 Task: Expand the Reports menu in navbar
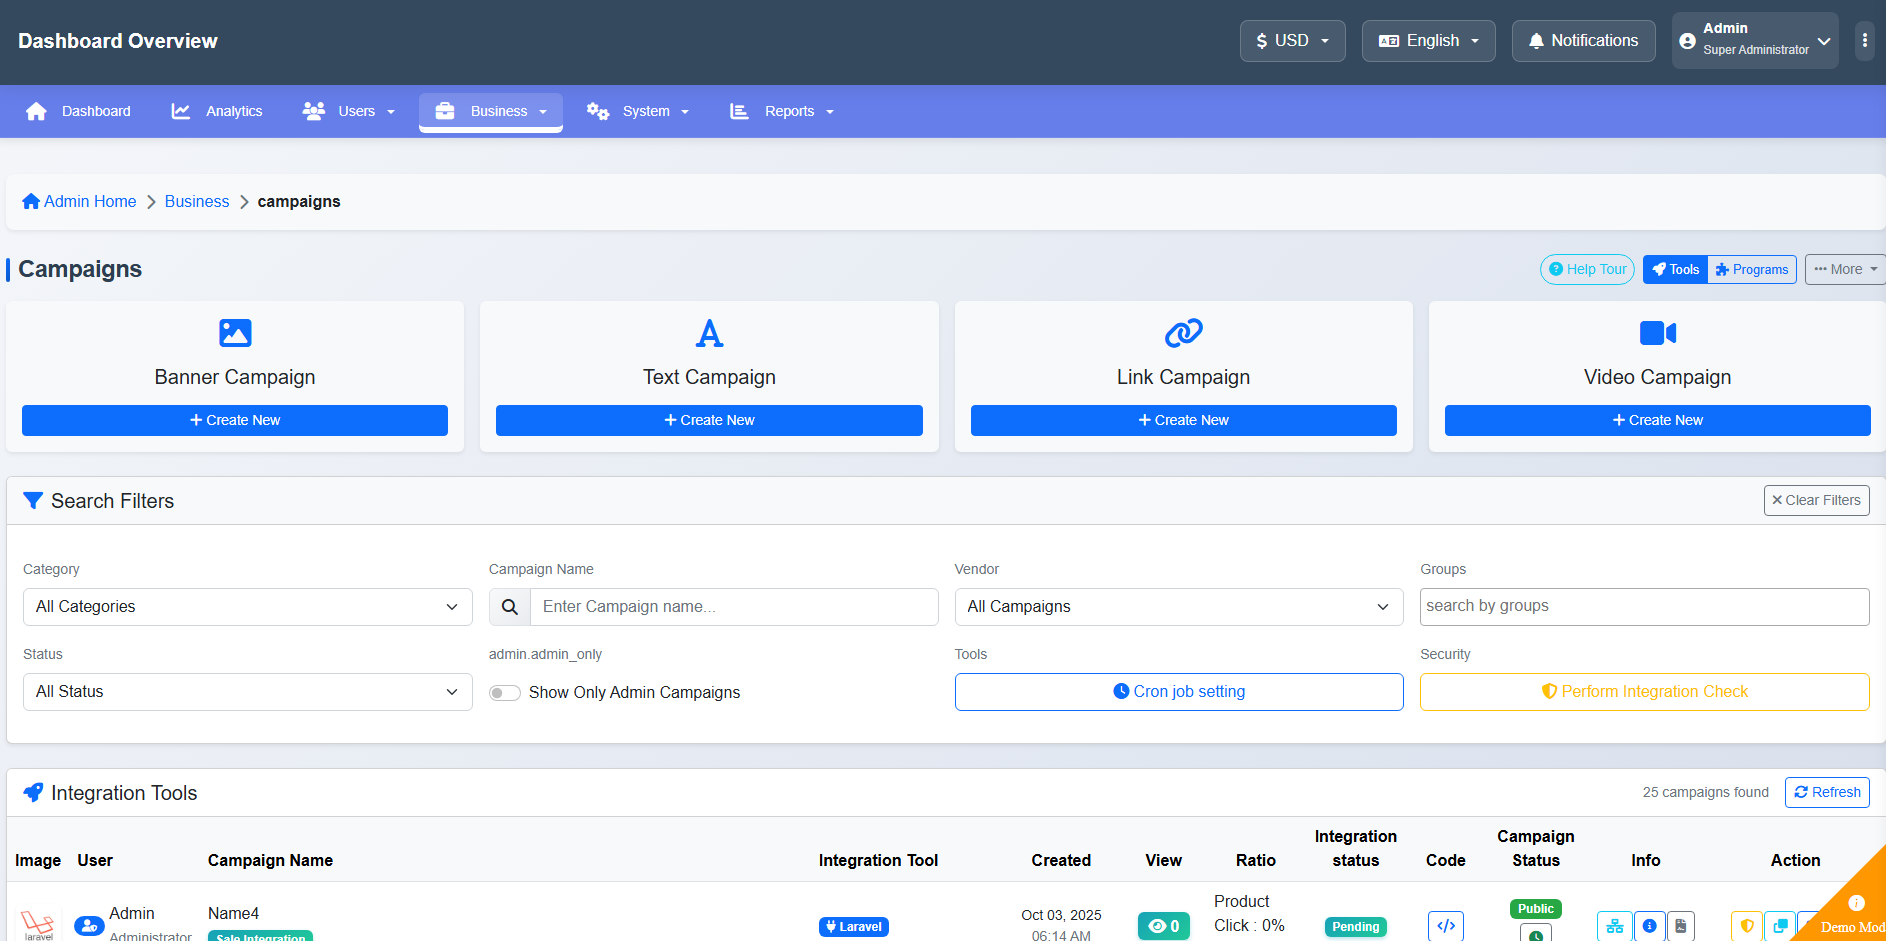(782, 111)
